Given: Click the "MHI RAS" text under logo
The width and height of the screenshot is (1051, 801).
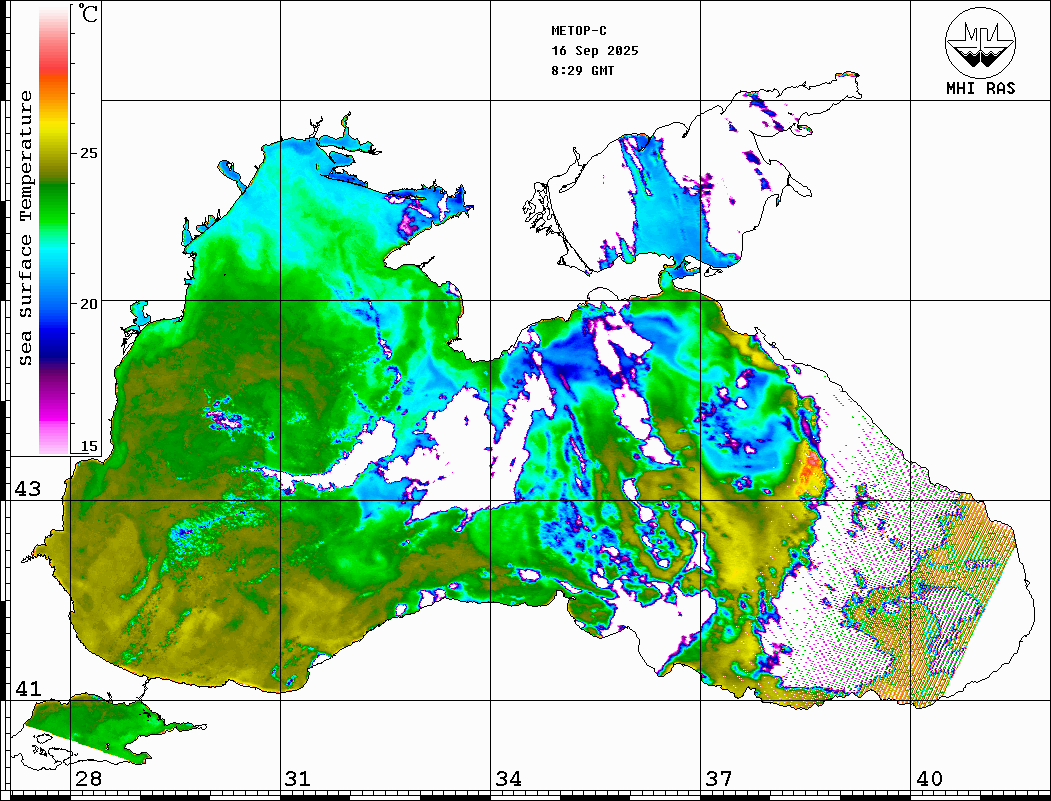Looking at the screenshot, I should coord(980,88).
